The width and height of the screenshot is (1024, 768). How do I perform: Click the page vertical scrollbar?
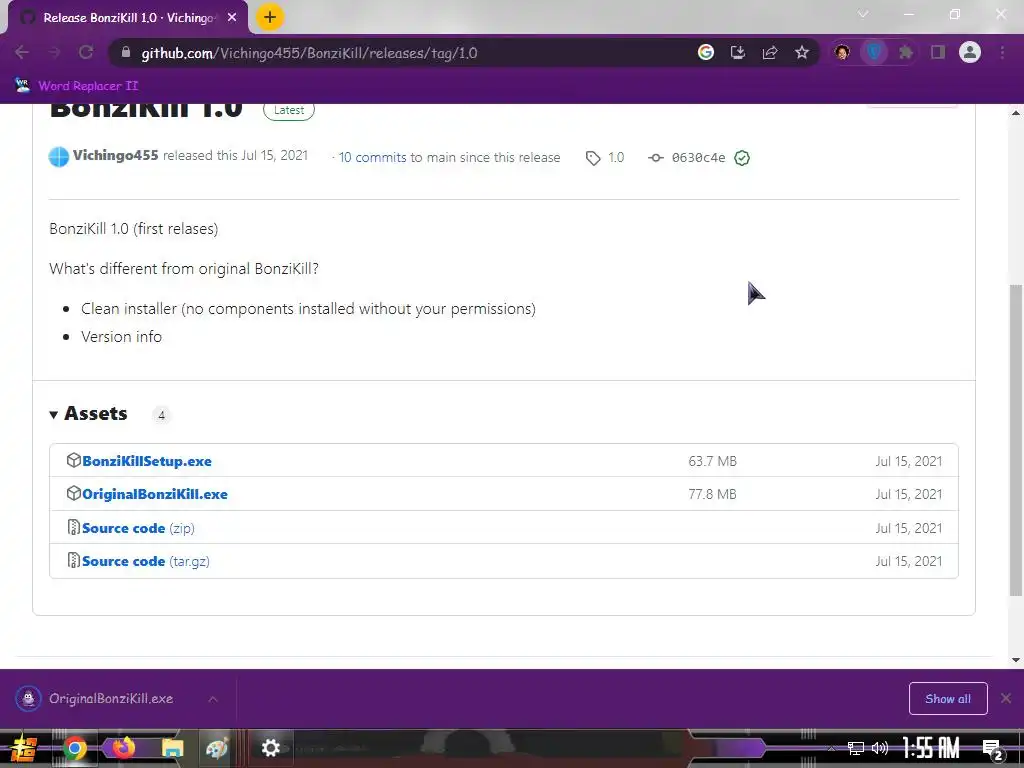coord(1016,440)
